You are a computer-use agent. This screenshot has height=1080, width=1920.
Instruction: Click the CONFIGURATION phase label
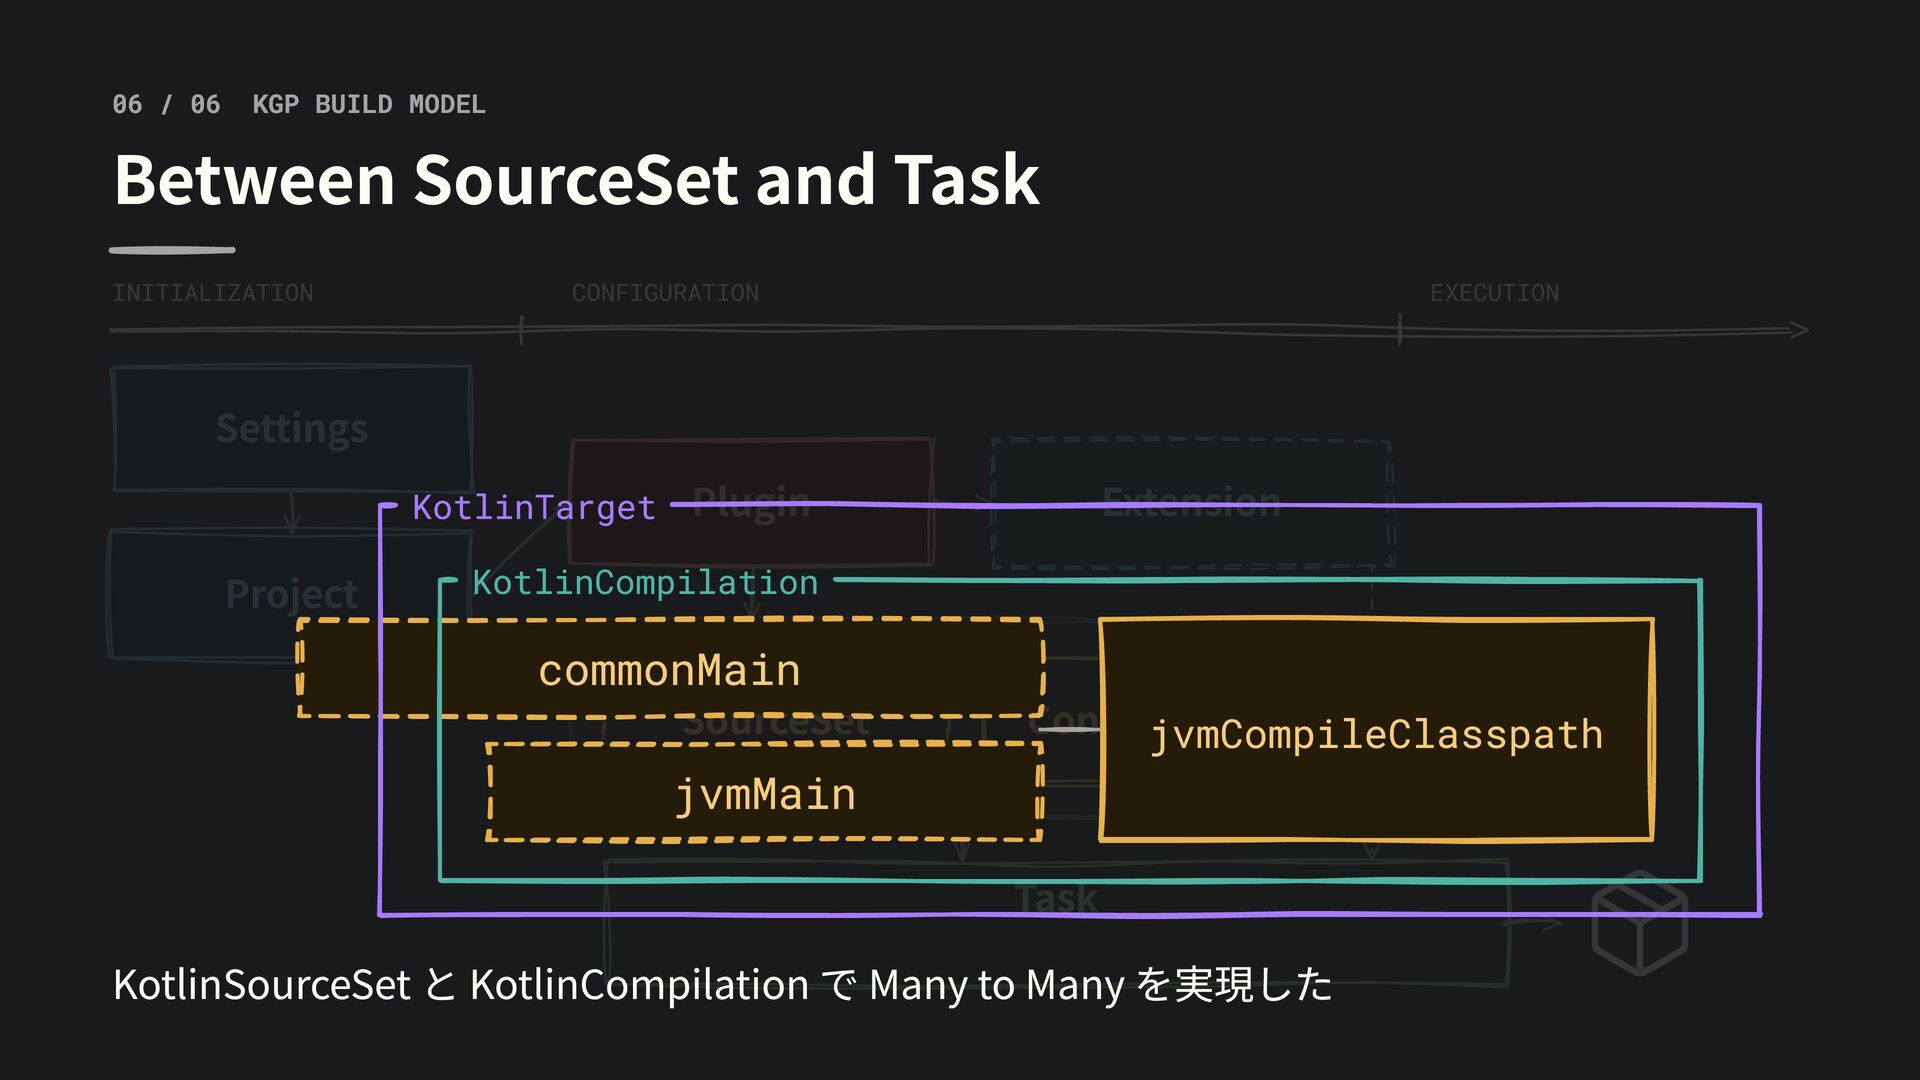pos(665,293)
